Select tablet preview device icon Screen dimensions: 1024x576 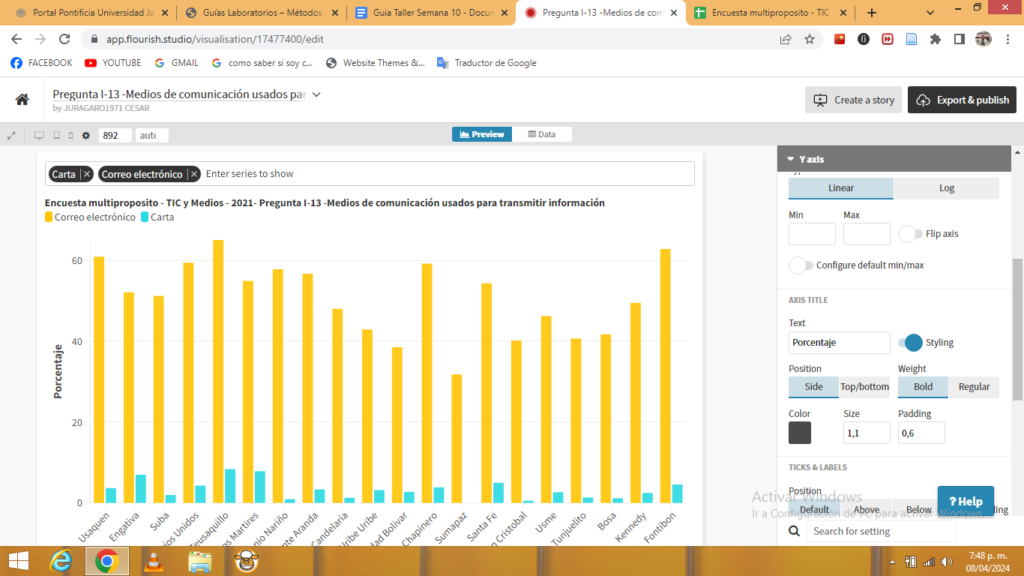tap(57, 135)
